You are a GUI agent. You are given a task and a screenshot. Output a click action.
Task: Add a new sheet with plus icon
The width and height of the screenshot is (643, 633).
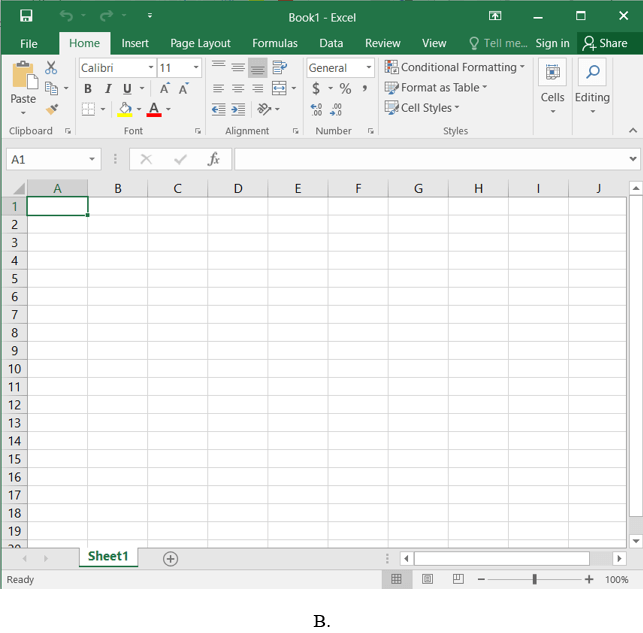[170, 559]
